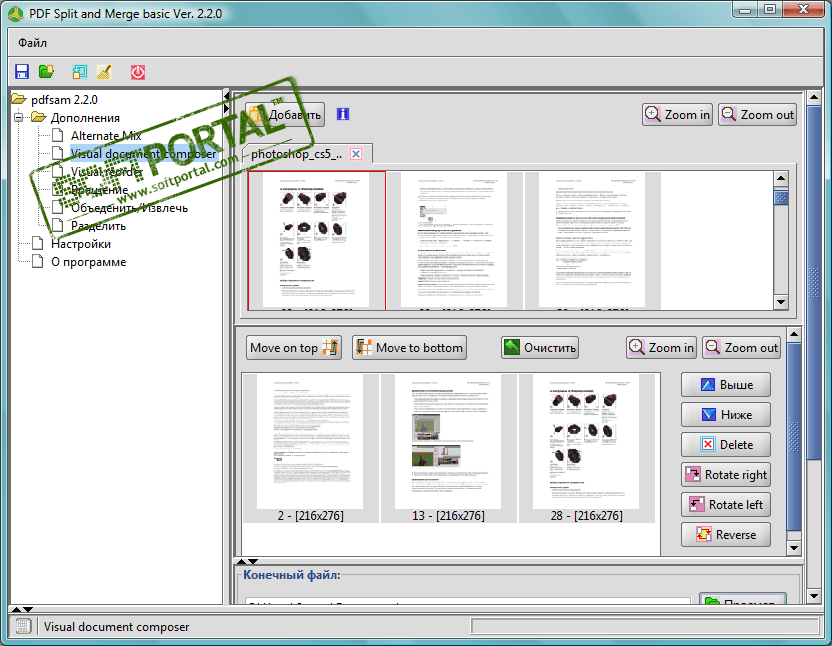Image resolution: width=832 pixels, height=646 pixels.
Task: Click the Move to bottom button
Action: click(409, 348)
